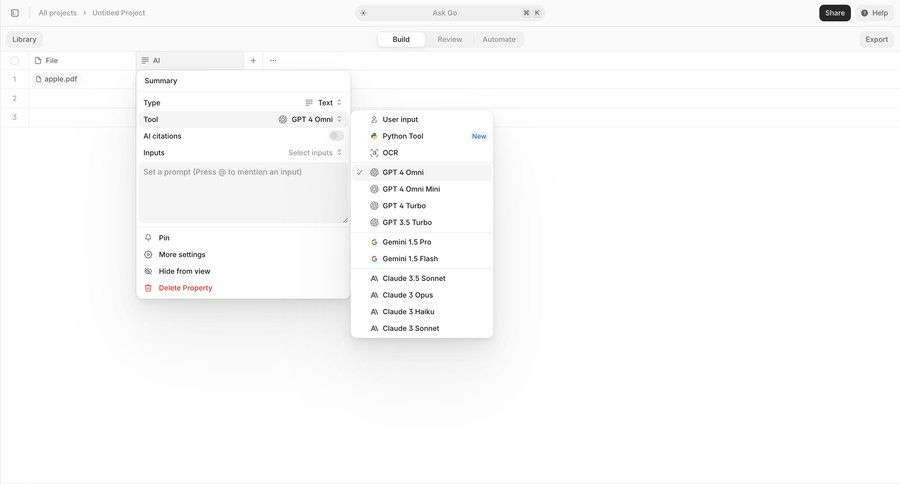Pin the property

243,238
